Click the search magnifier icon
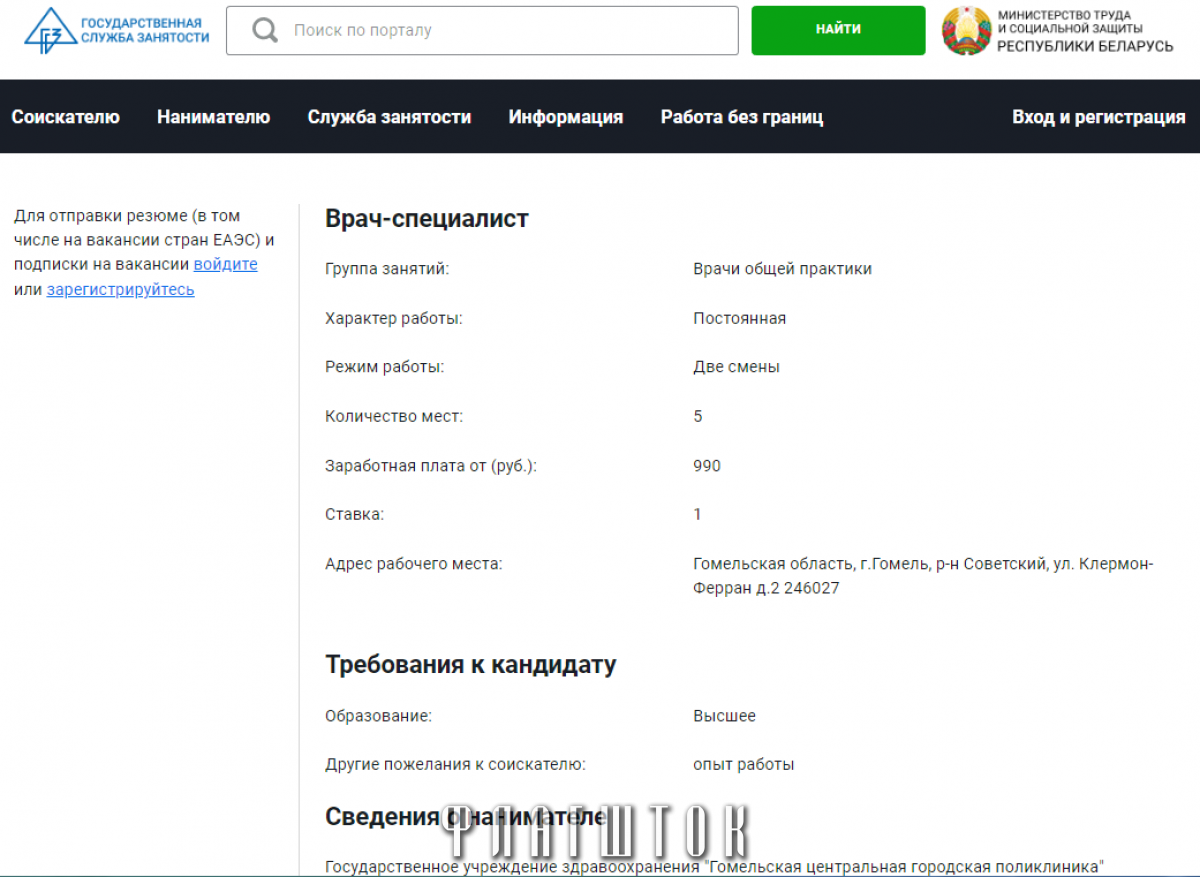 (x=265, y=30)
